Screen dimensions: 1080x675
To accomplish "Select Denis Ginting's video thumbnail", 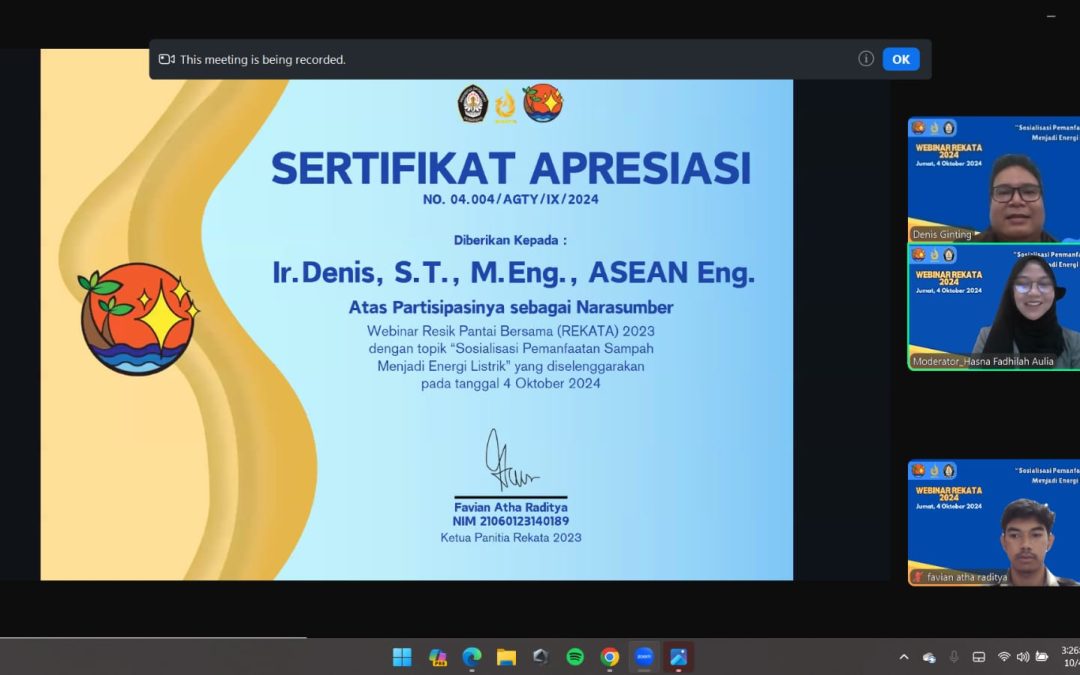I will [x=993, y=180].
